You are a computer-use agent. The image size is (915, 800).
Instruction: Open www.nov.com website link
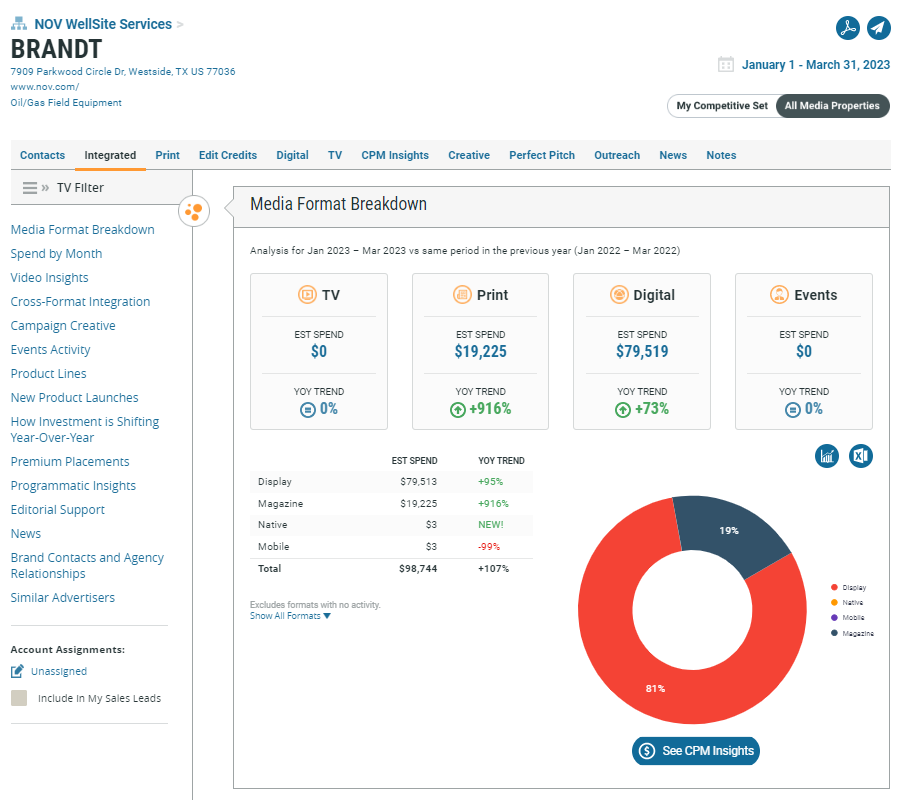click(x=44, y=87)
